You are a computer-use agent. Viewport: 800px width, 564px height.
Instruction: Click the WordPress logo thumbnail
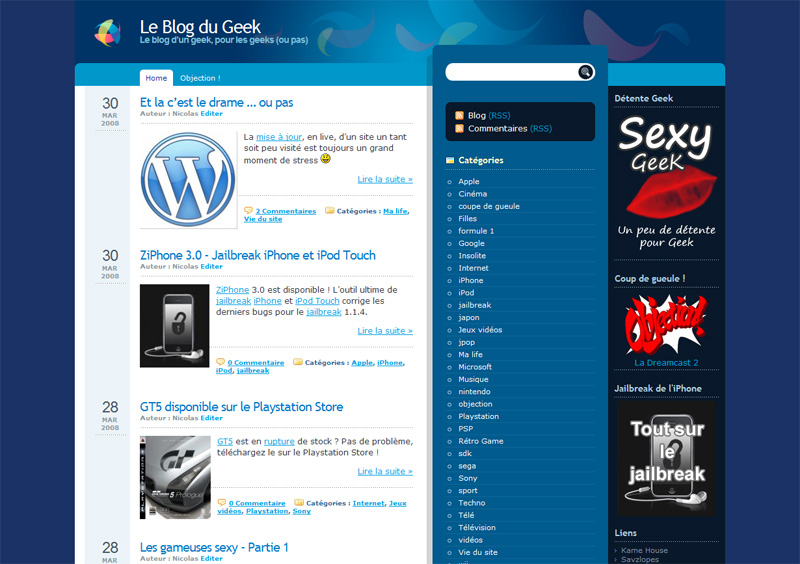[x=188, y=179]
